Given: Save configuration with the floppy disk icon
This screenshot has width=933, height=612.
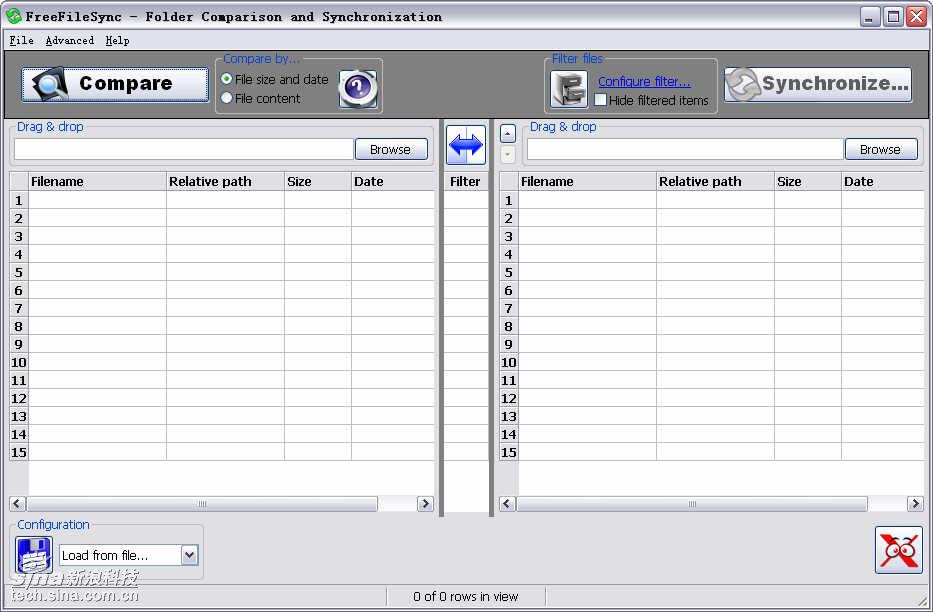Looking at the screenshot, I should point(34,555).
